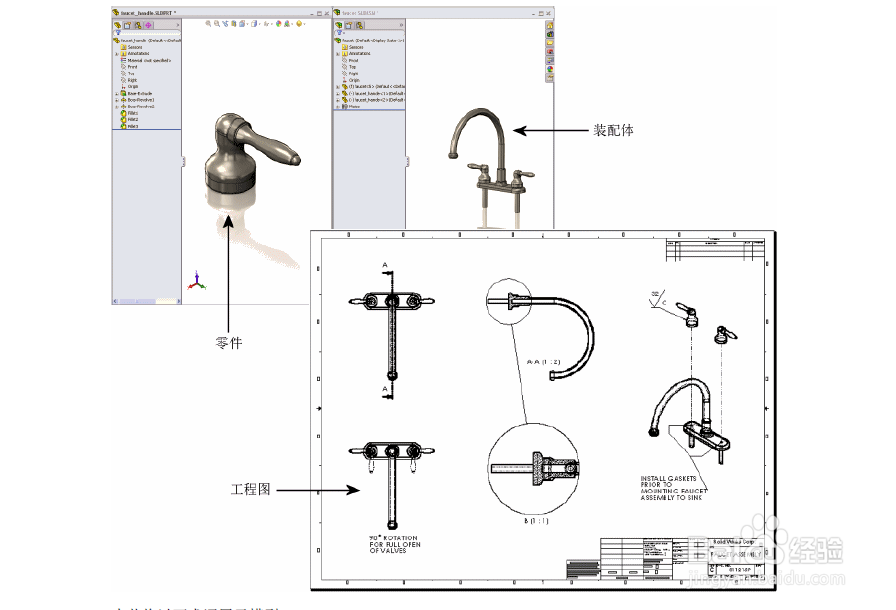The height and width of the screenshot is (610, 896).
Task: Select Fillet3 feature in part tree
Action: [x=130, y=126]
